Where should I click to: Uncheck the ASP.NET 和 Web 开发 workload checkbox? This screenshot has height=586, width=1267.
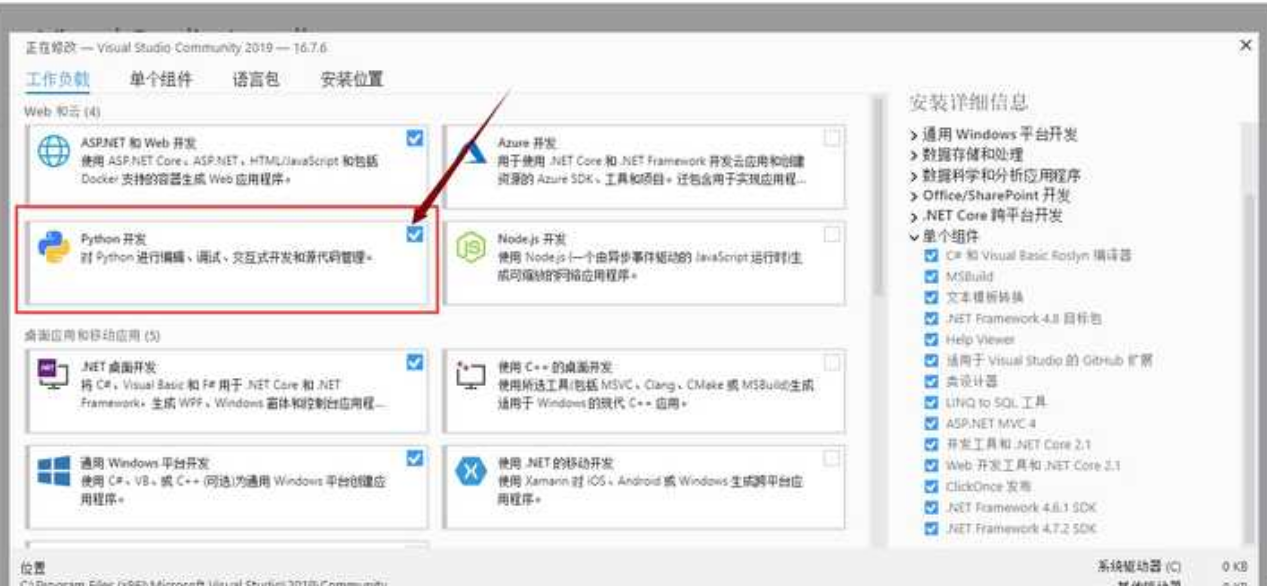point(416,138)
